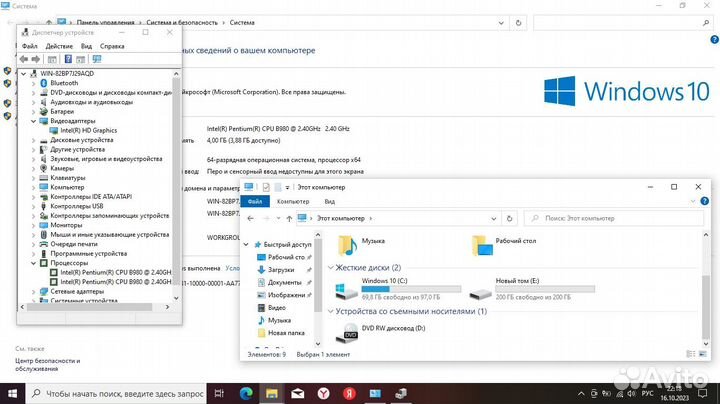Open Центр безопасности и обслуживания link
Viewport: 720px width, 404px height.
click(x=48, y=365)
